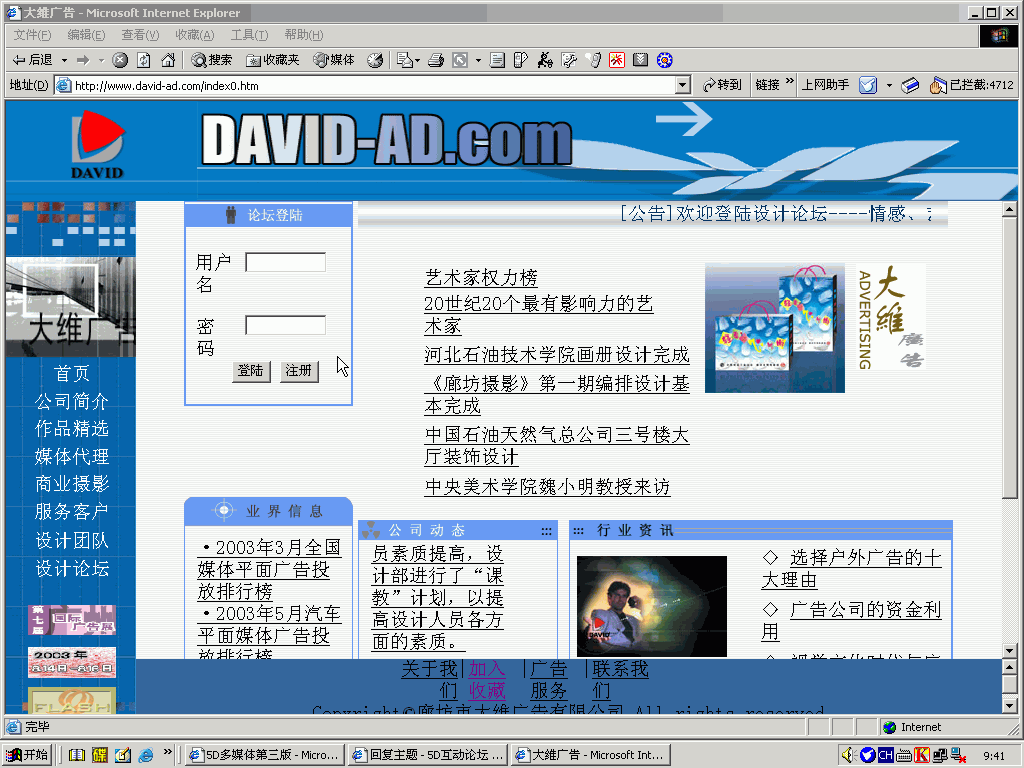
Task: Click the Refresh page toolbar icon
Action: pos(144,60)
